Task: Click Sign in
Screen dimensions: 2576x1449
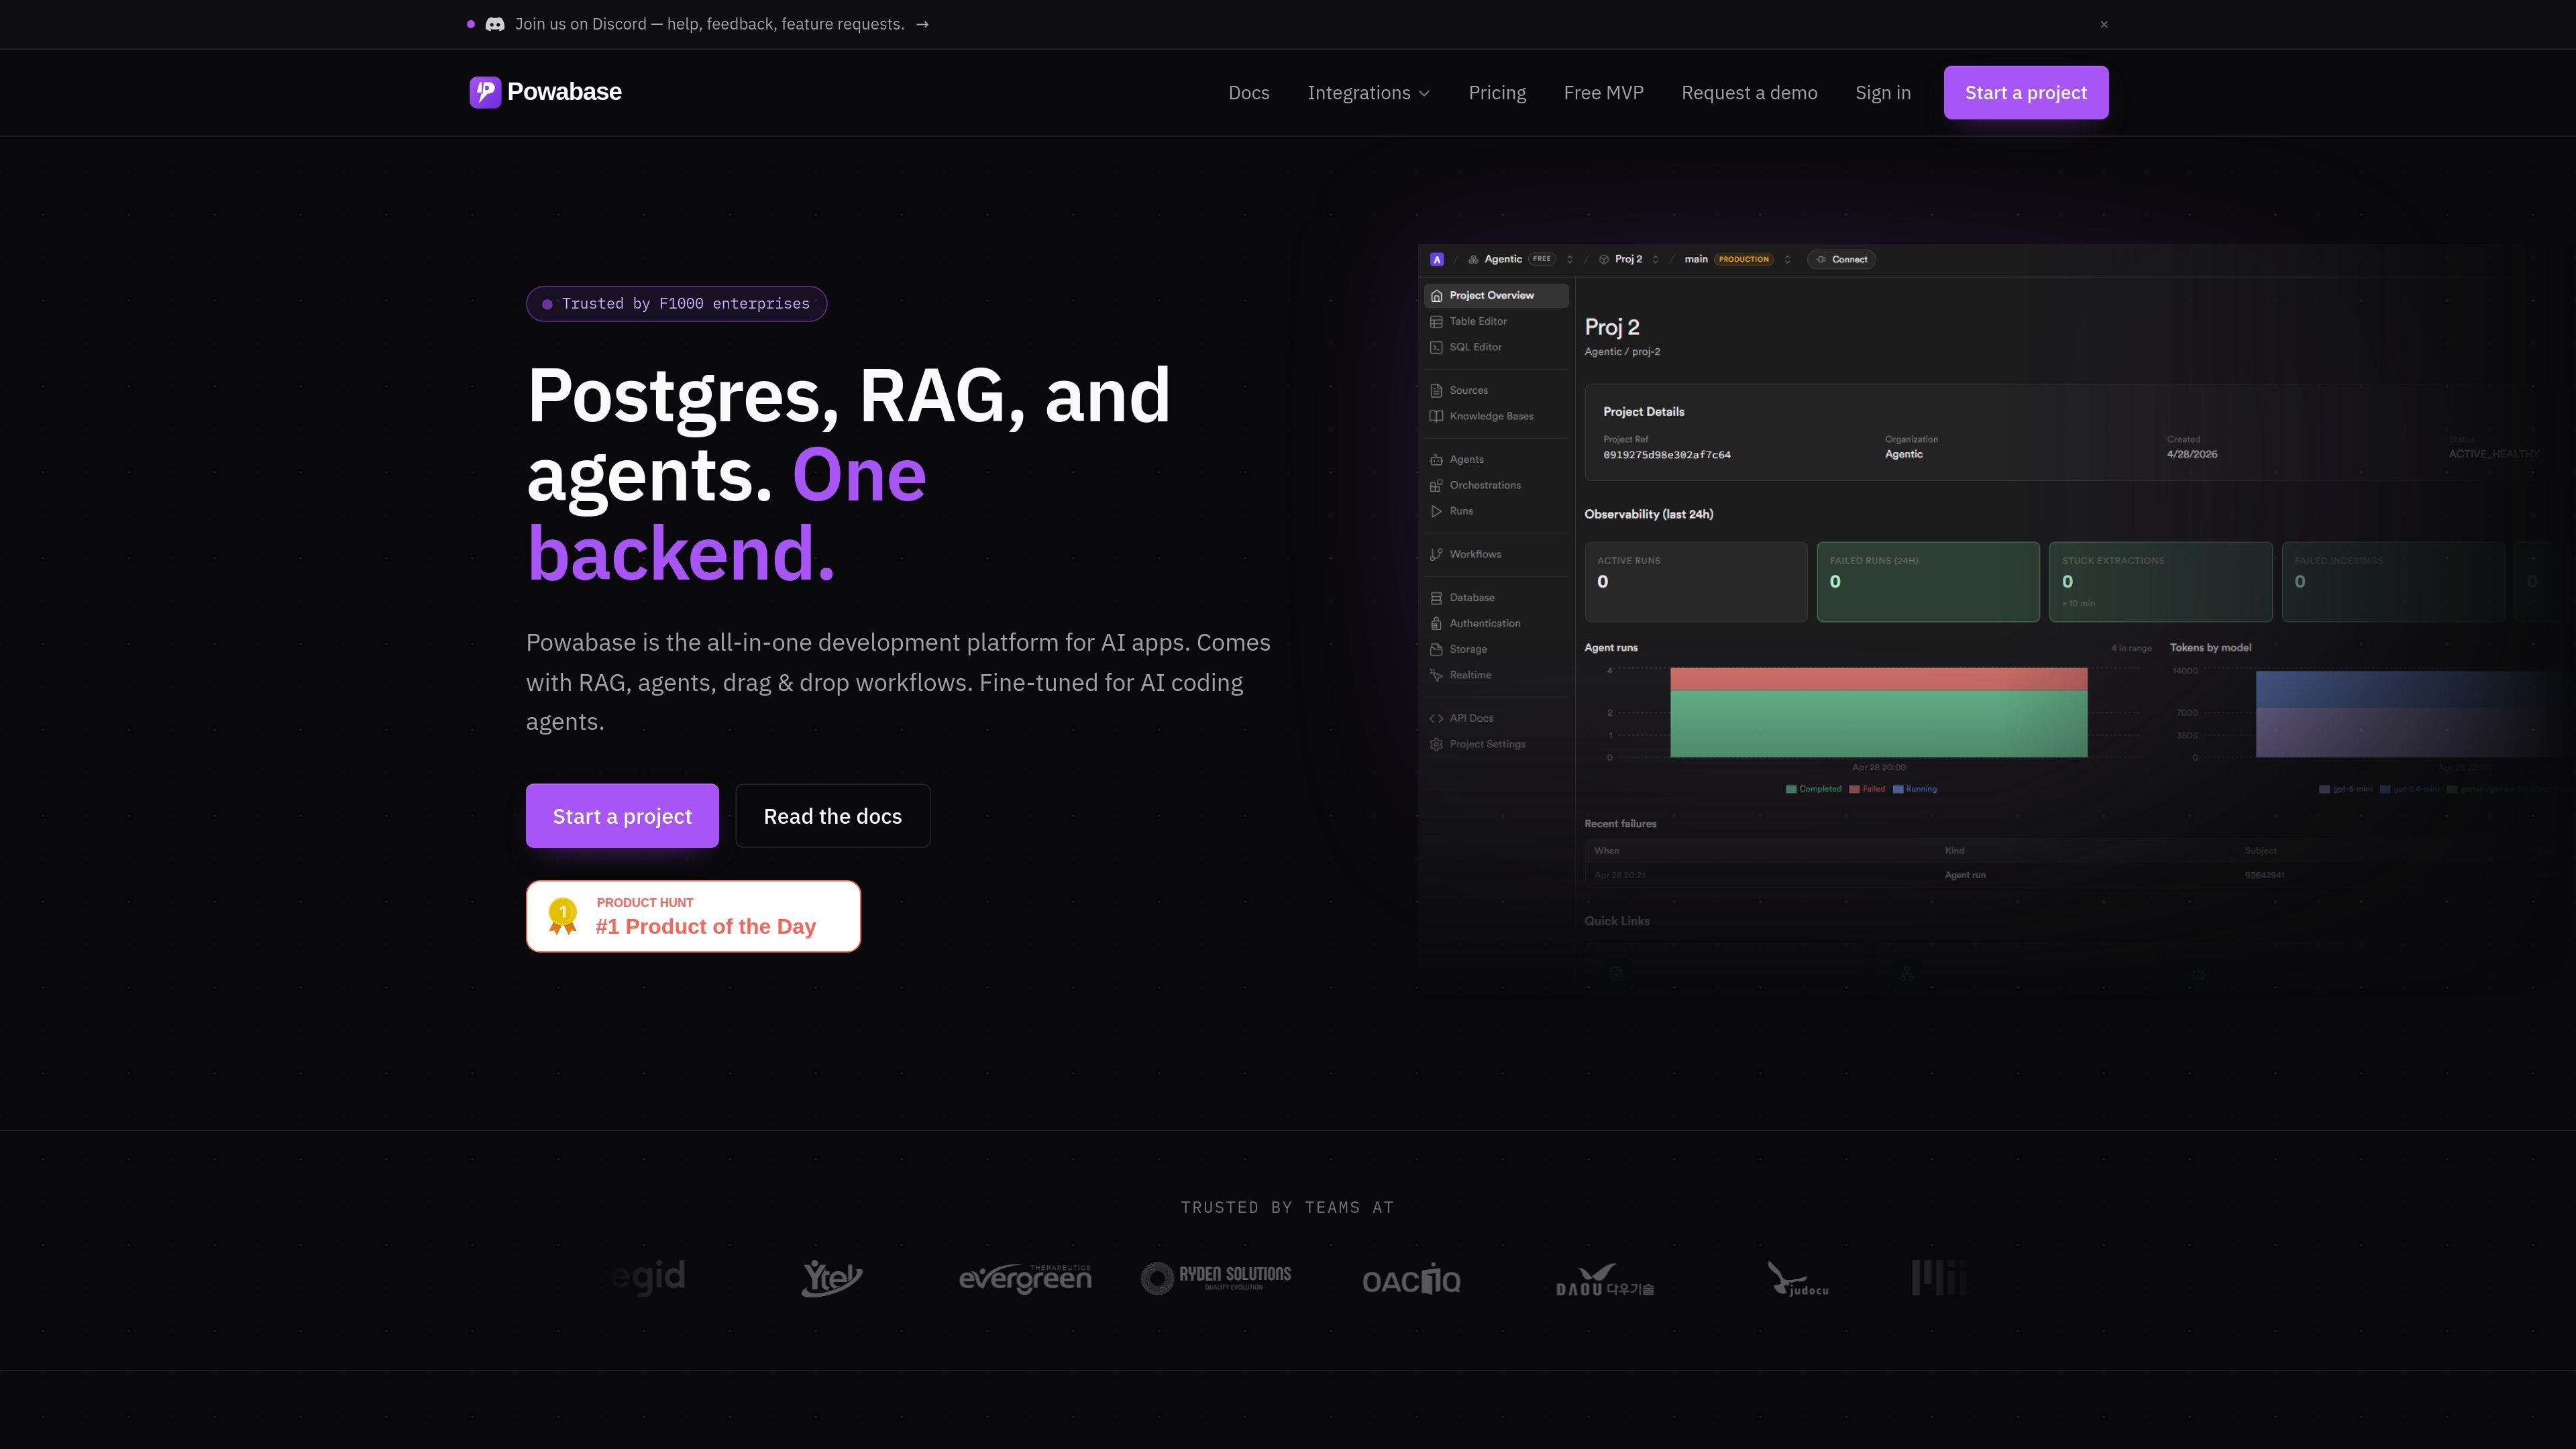Action: click(1883, 93)
